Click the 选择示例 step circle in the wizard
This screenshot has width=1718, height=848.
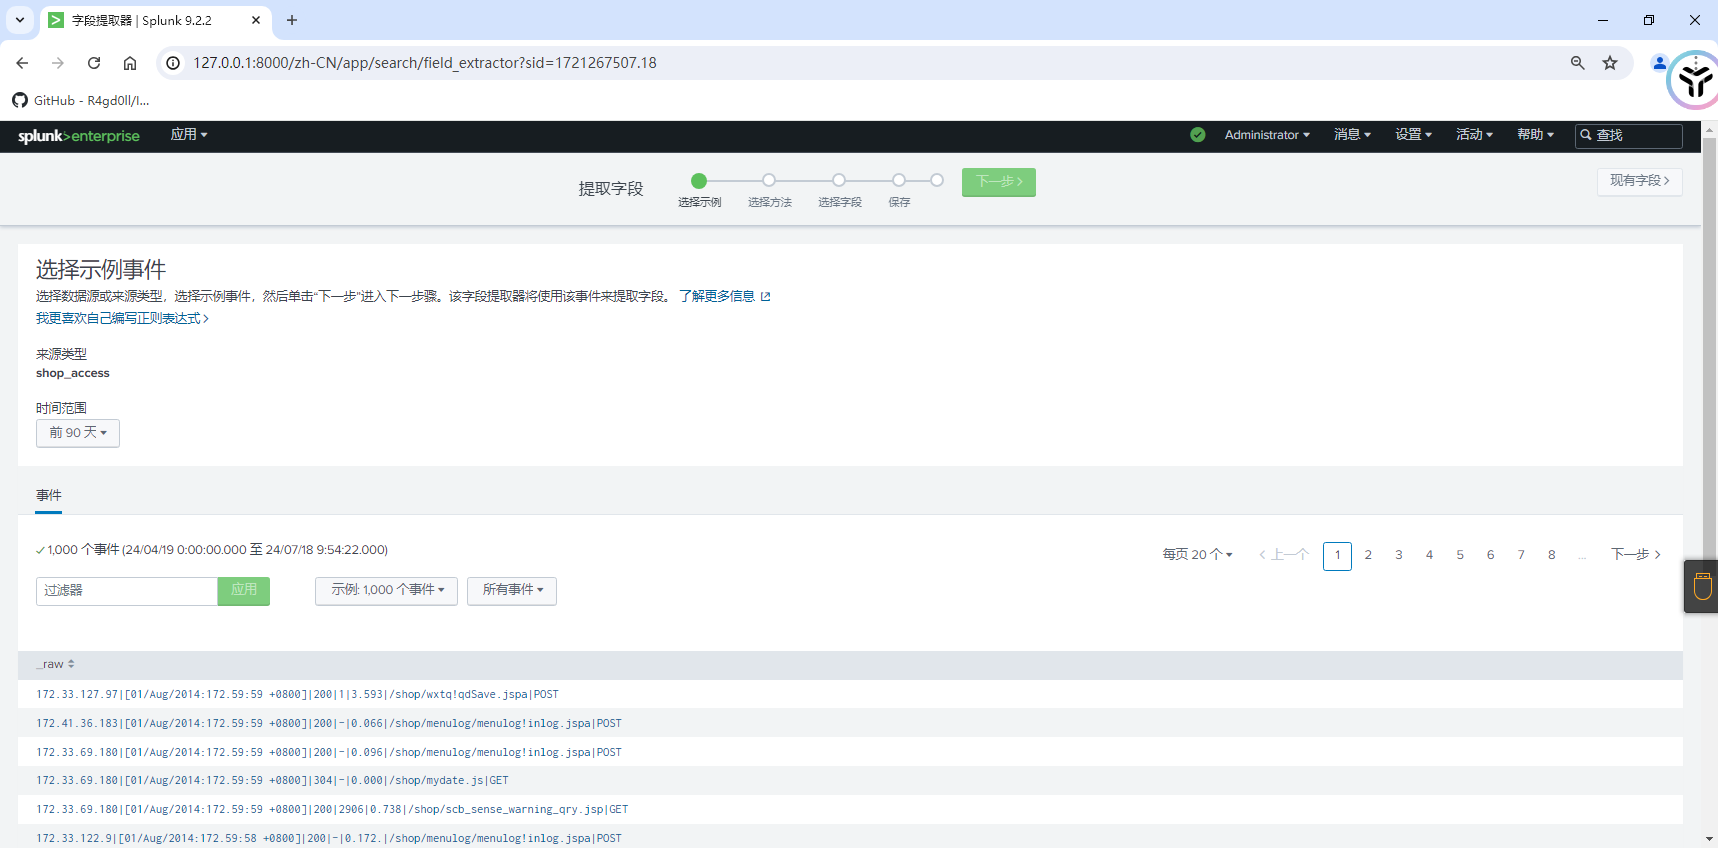[x=699, y=181]
